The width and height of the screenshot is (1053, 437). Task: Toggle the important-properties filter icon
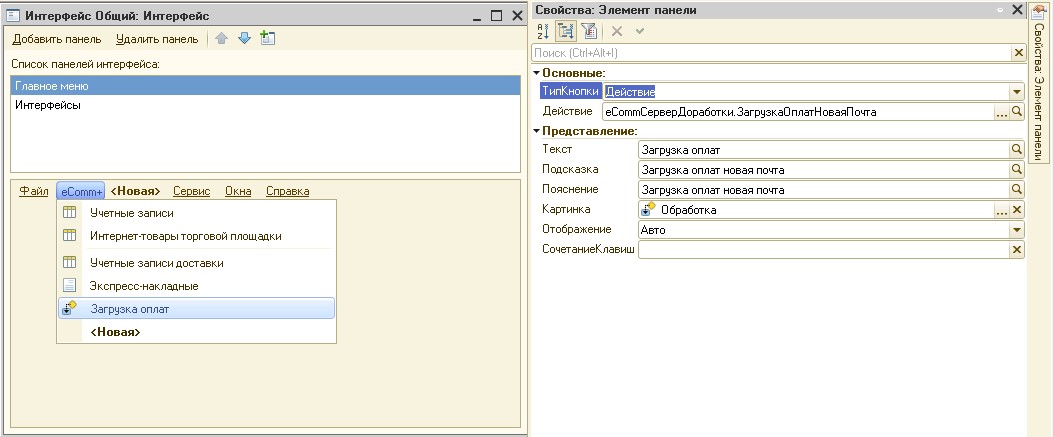click(x=587, y=31)
